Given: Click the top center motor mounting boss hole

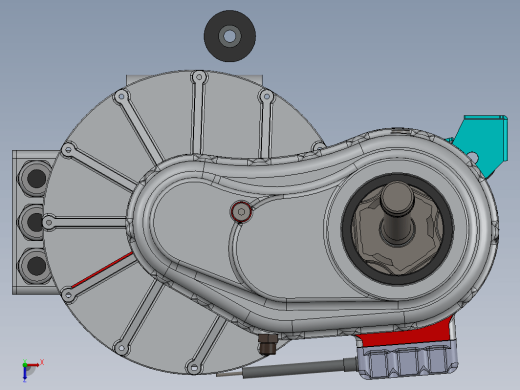Looking at the screenshot, I should 199,77.
